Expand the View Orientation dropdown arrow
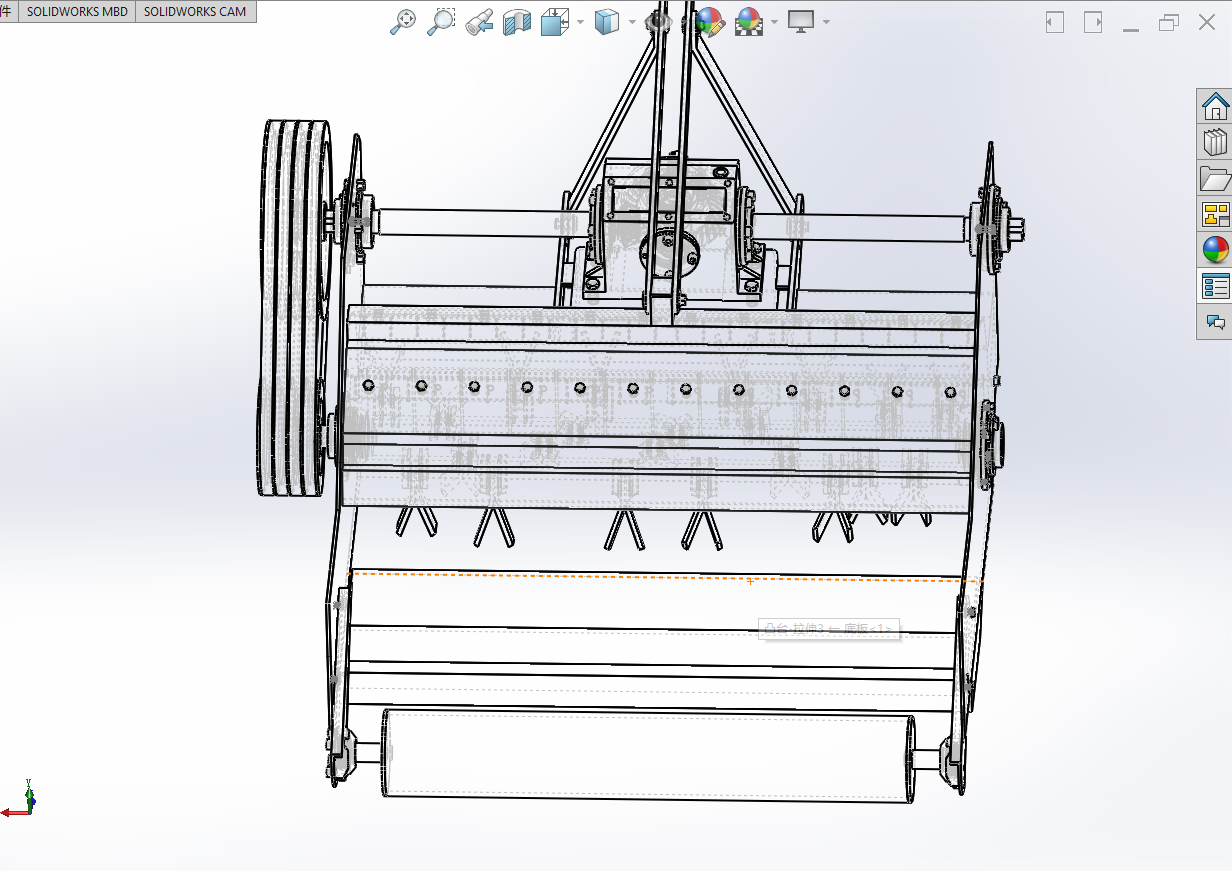Image resolution: width=1232 pixels, height=871 pixels. pyautogui.click(x=580, y=22)
